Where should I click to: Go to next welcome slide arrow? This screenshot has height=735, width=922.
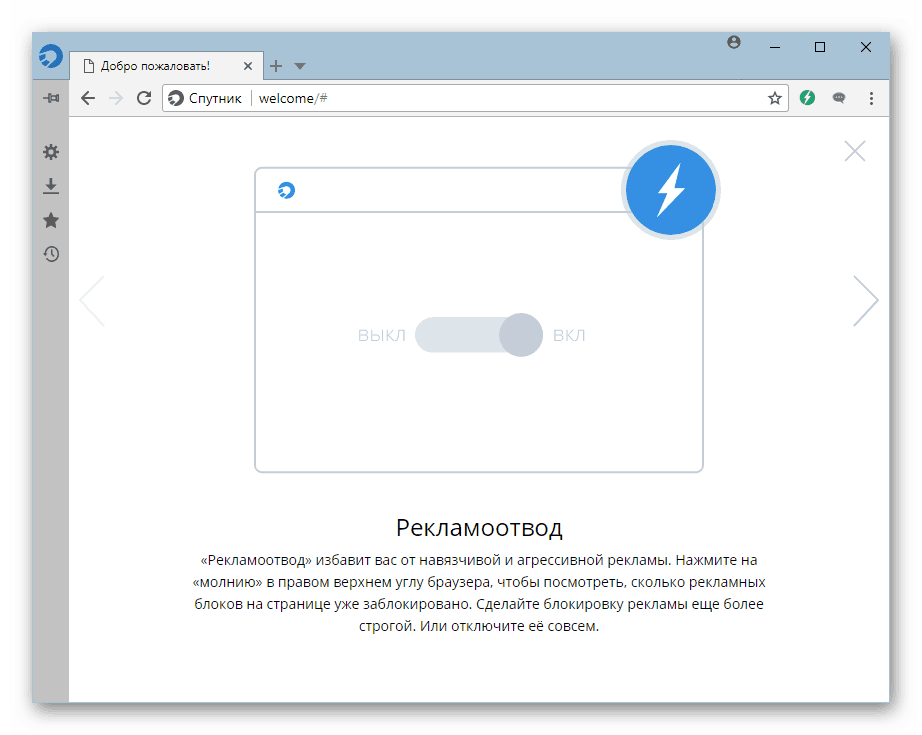coord(866,300)
